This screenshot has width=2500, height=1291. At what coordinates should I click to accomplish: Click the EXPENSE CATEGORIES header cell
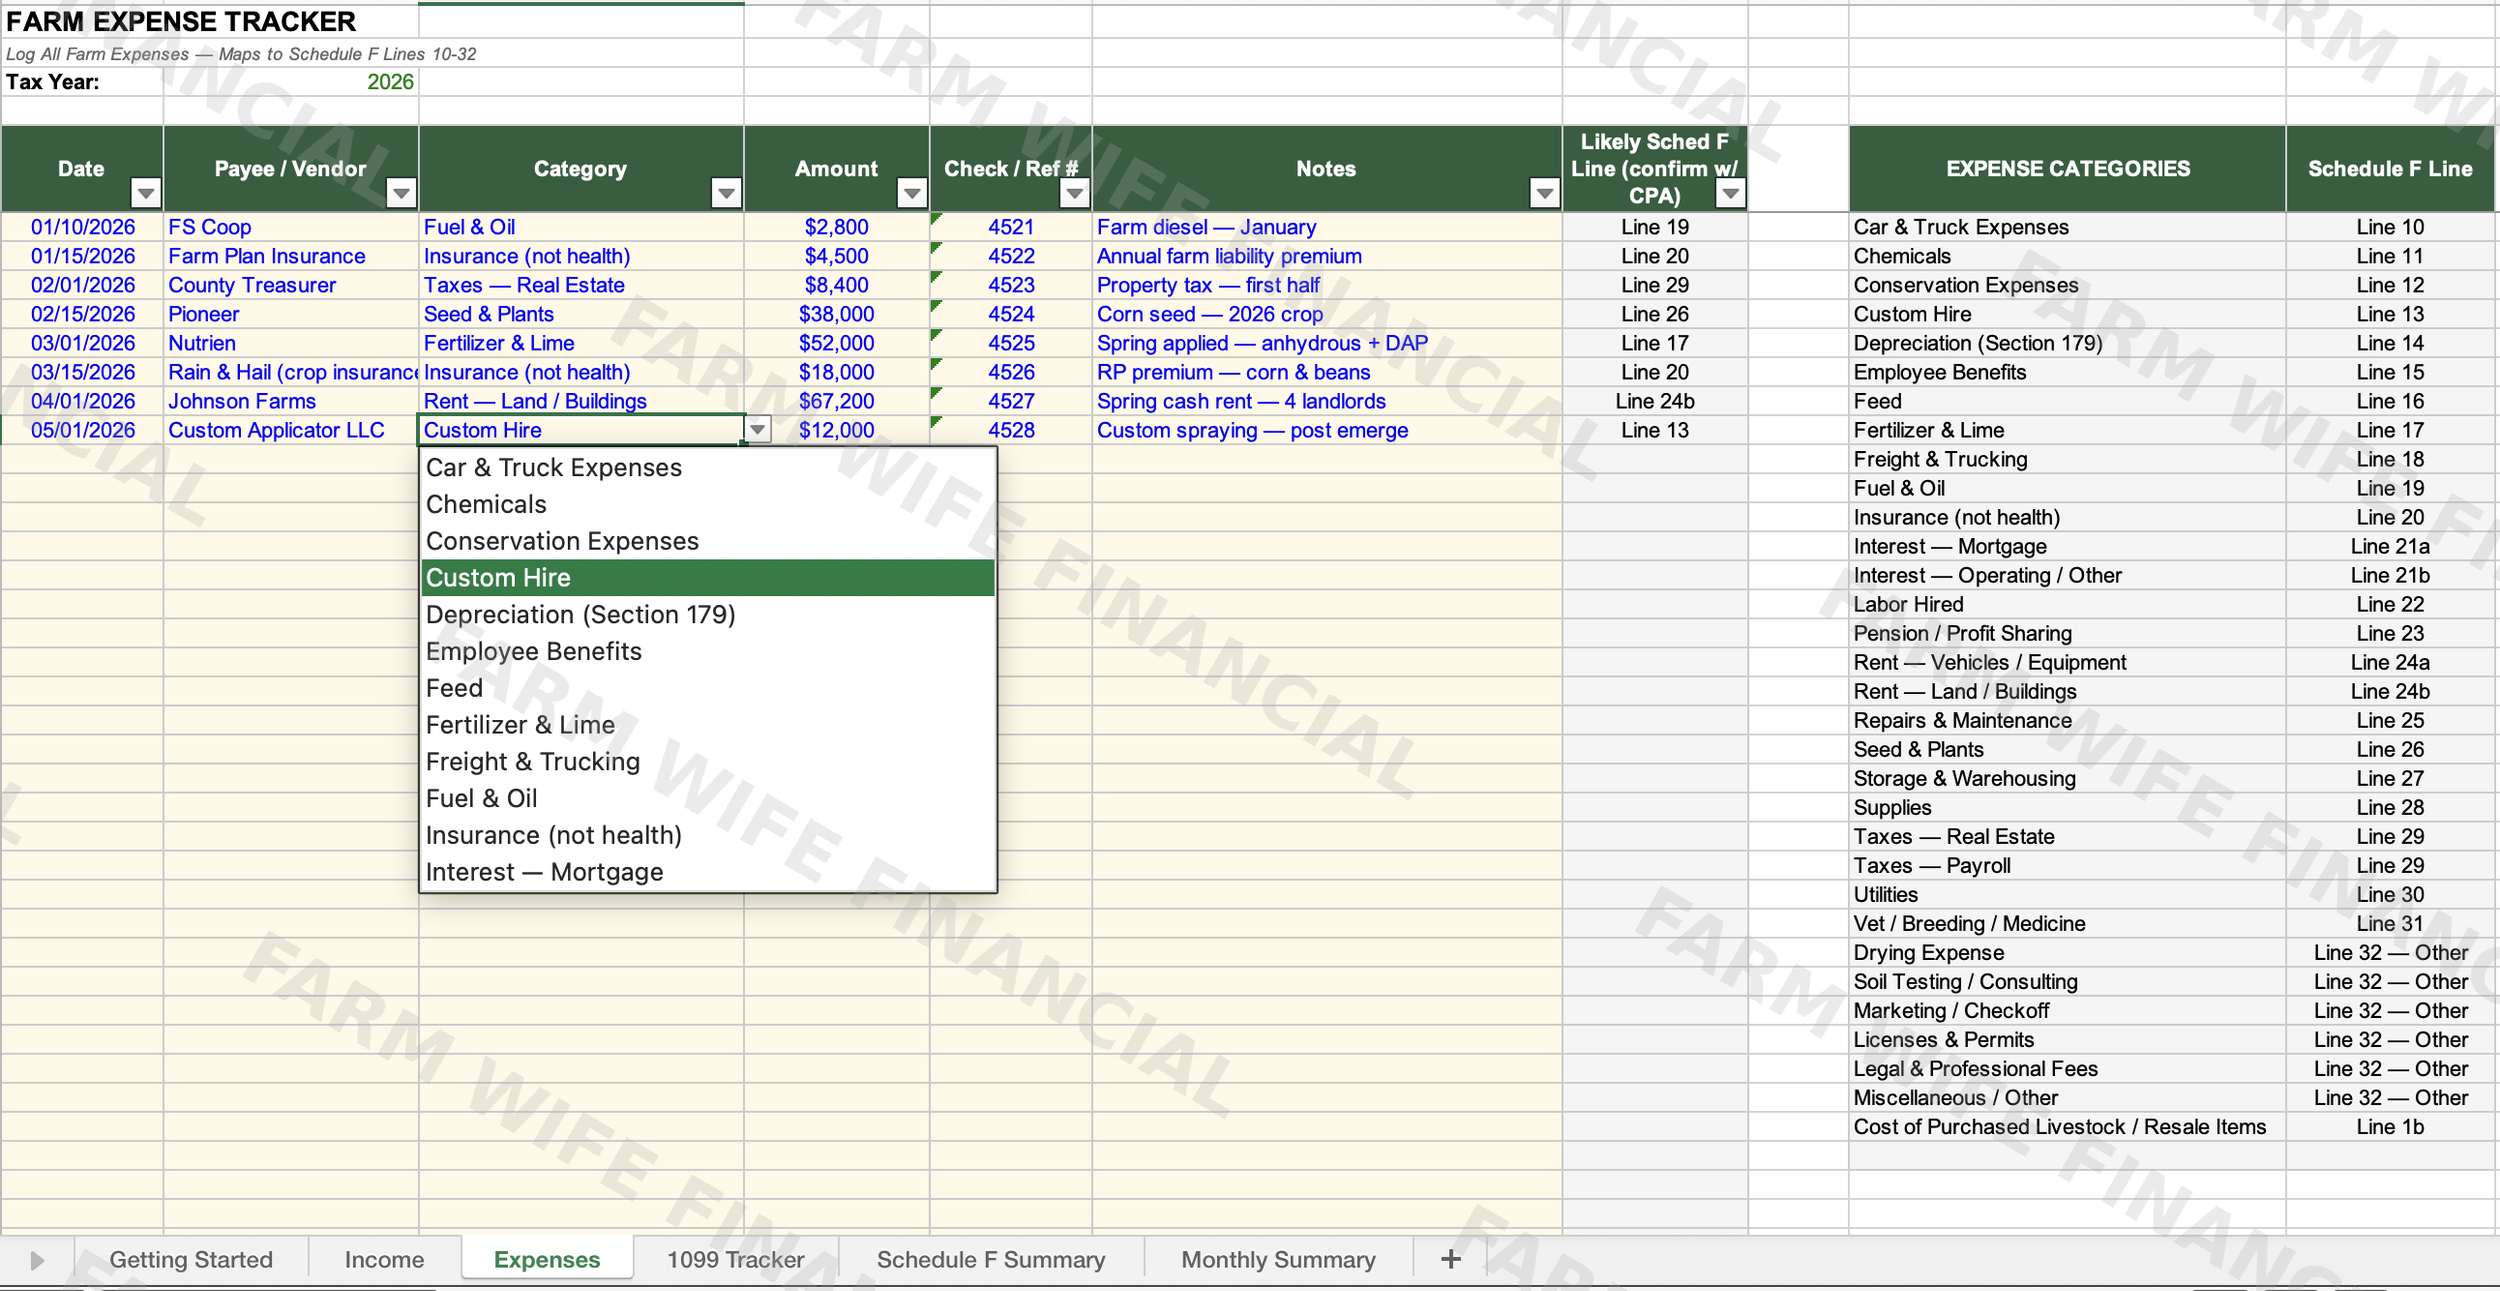(x=2067, y=168)
